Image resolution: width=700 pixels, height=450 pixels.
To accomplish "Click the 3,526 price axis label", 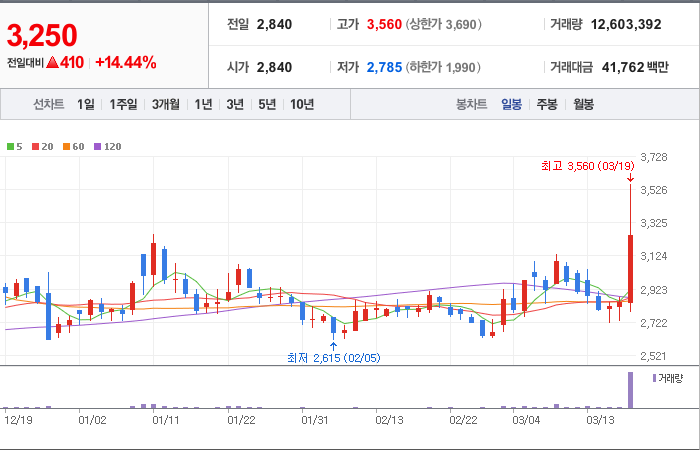I will tap(654, 190).
